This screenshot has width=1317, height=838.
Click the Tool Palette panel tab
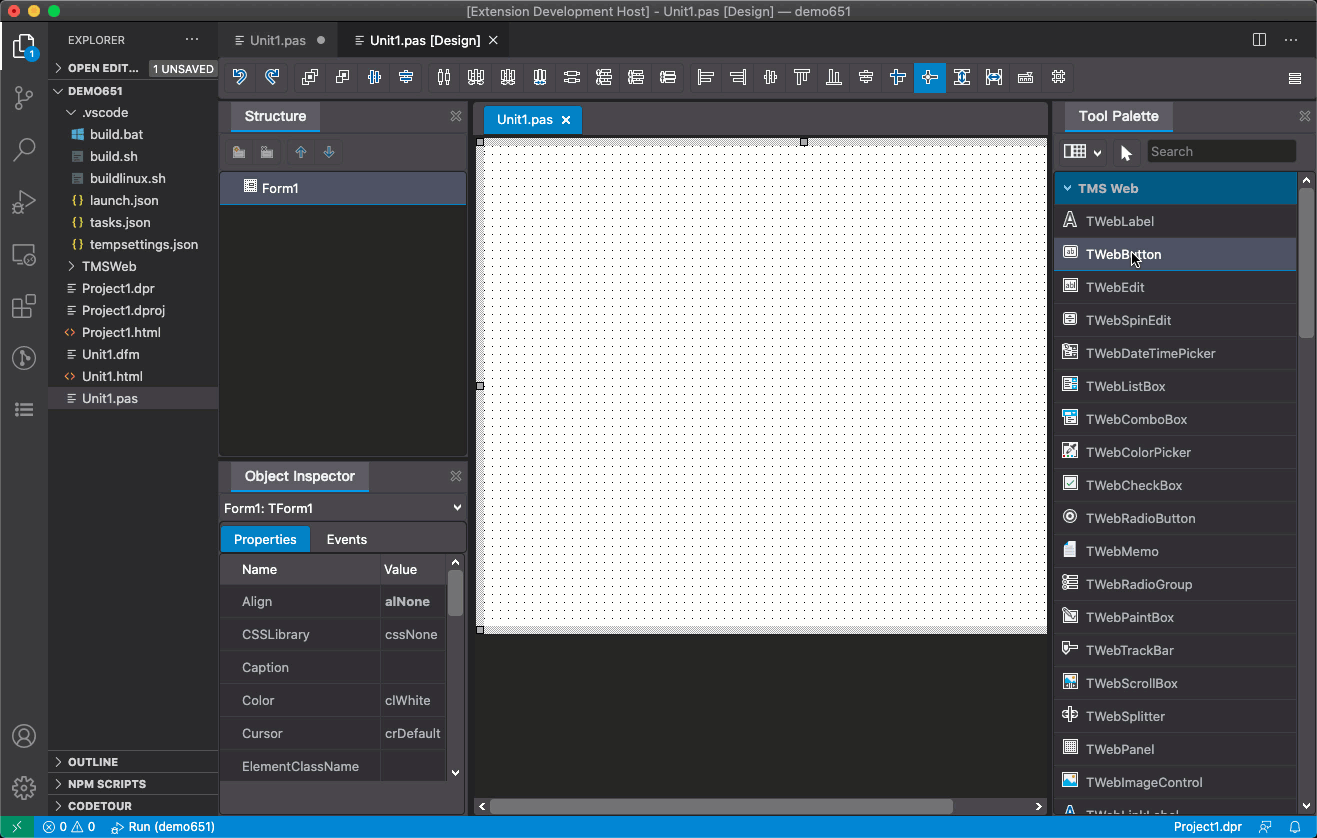pos(1118,116)
